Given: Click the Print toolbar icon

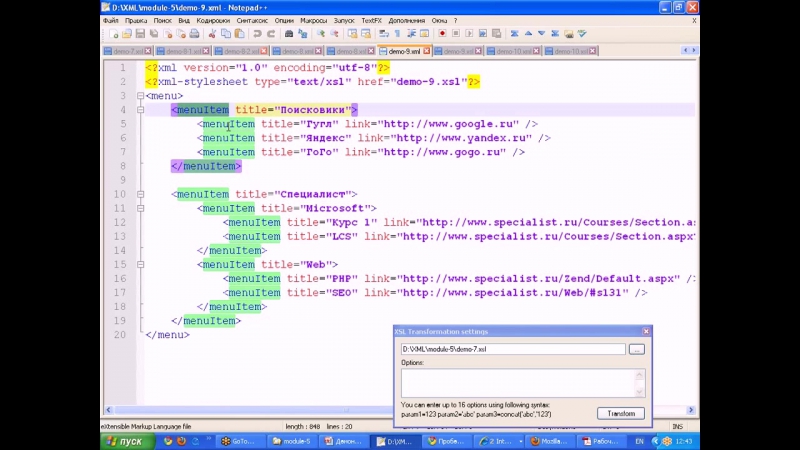Looking at the screenshot, I should point(194,33).
